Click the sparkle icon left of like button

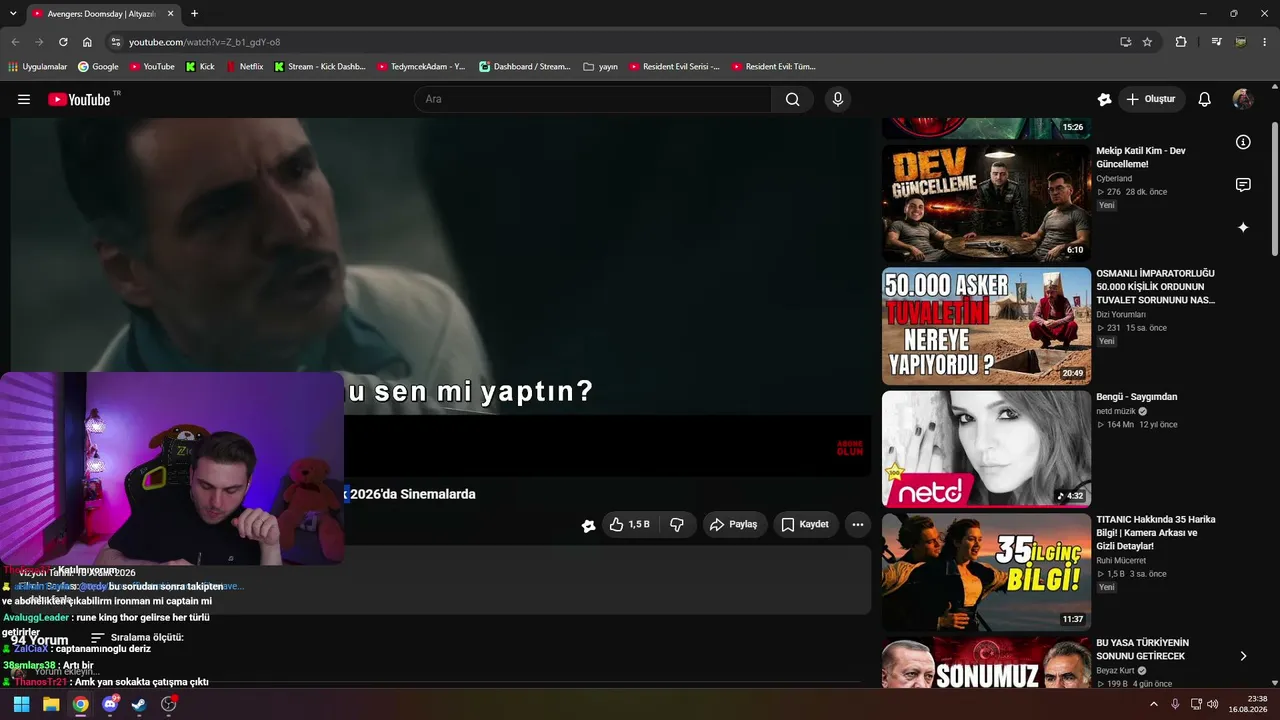pyautogui.click(x=588, y=525)
